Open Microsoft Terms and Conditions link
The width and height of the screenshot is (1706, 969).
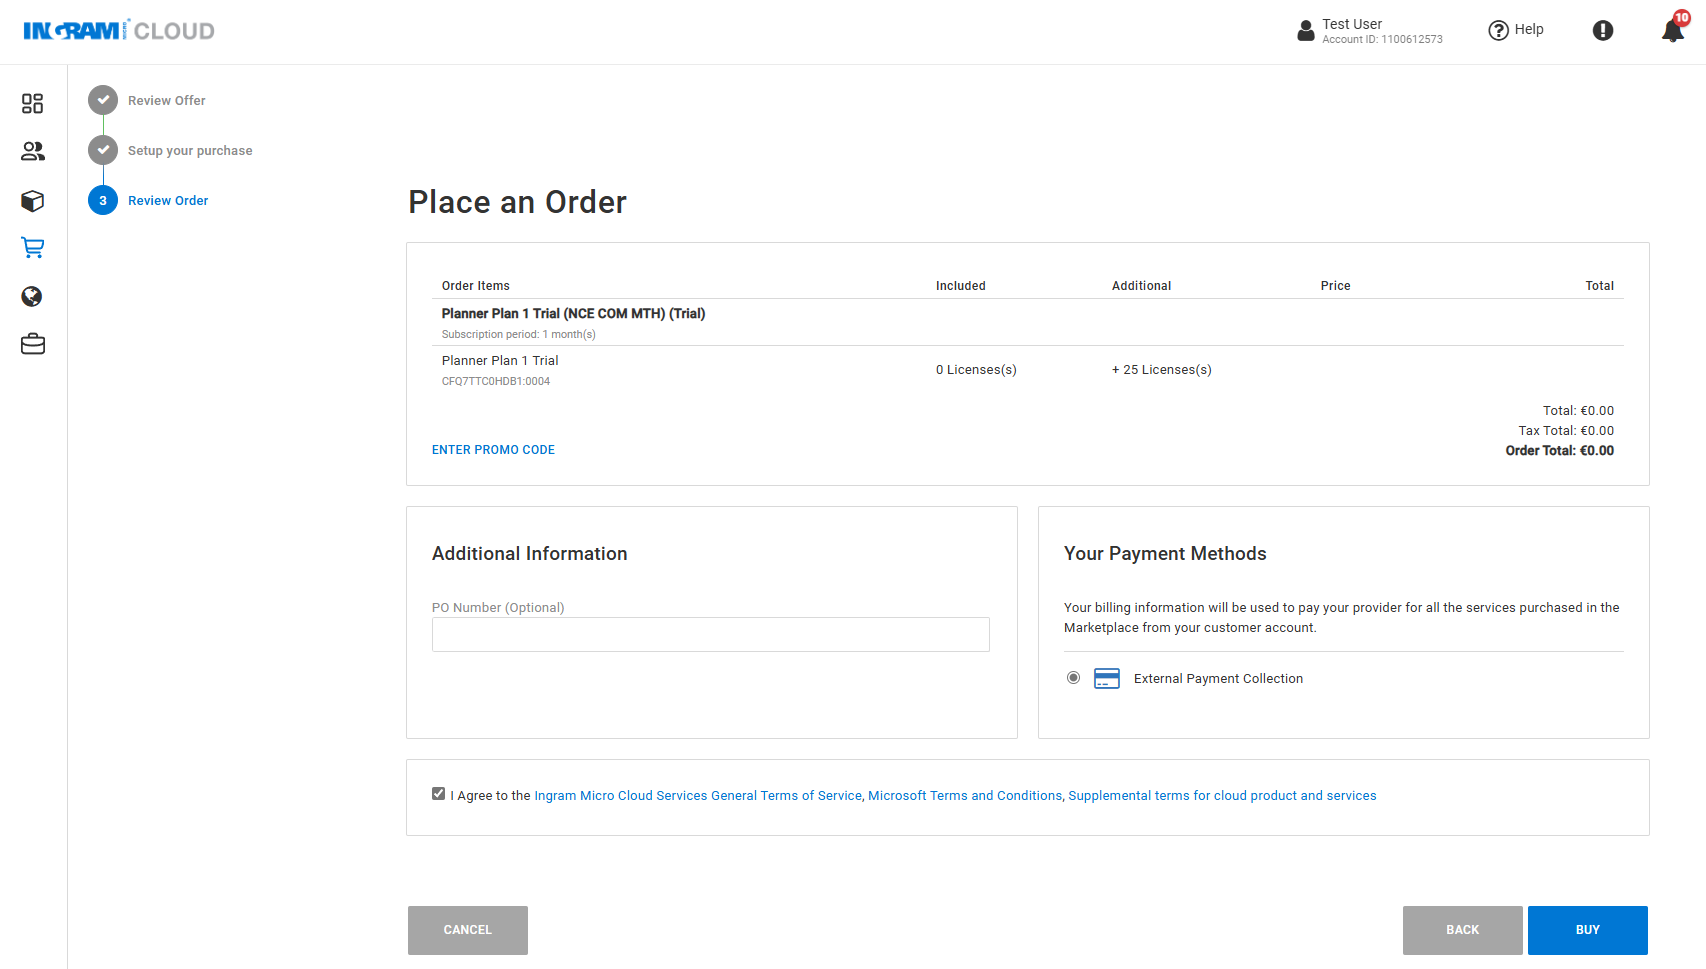tap(965, 796)
